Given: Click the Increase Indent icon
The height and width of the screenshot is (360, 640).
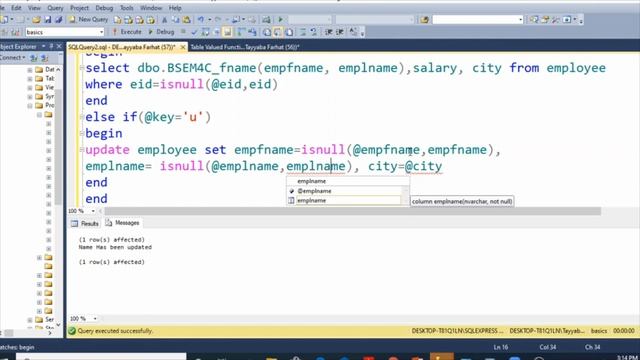Looking at the screenshot, I should pos(340,32).
